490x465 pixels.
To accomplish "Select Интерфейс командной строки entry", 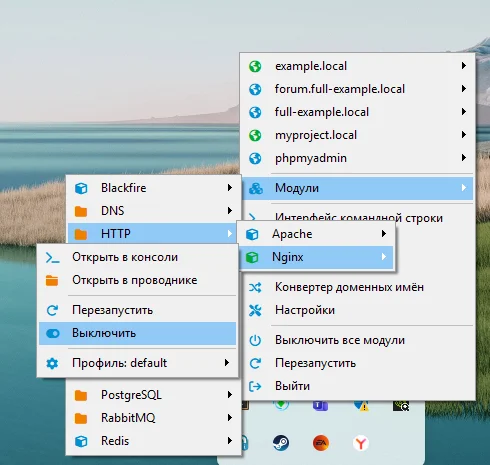I will tap(359, 218).
